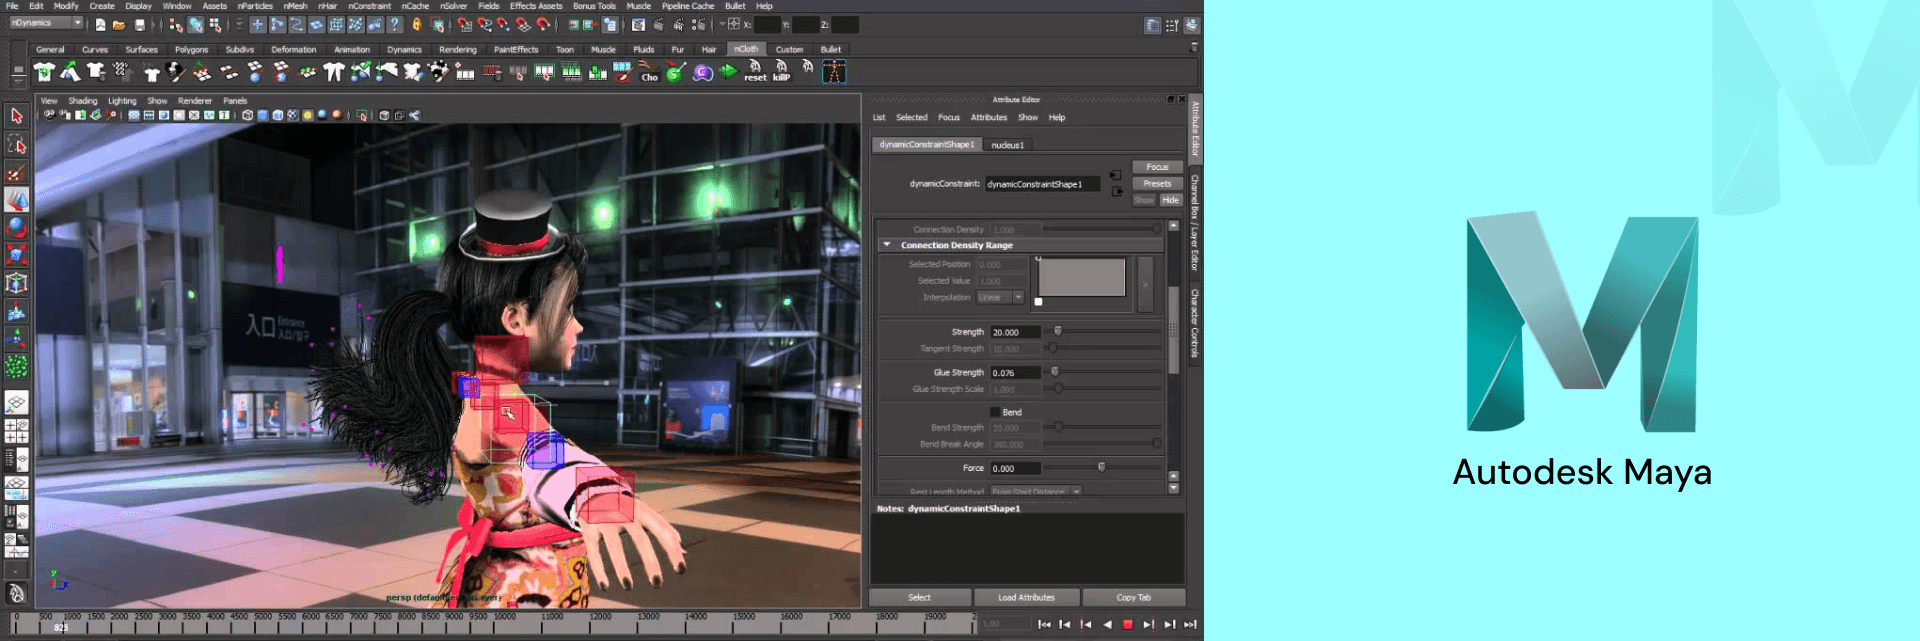
Task: Click the Four View layout icon
Action: (16, 431)
